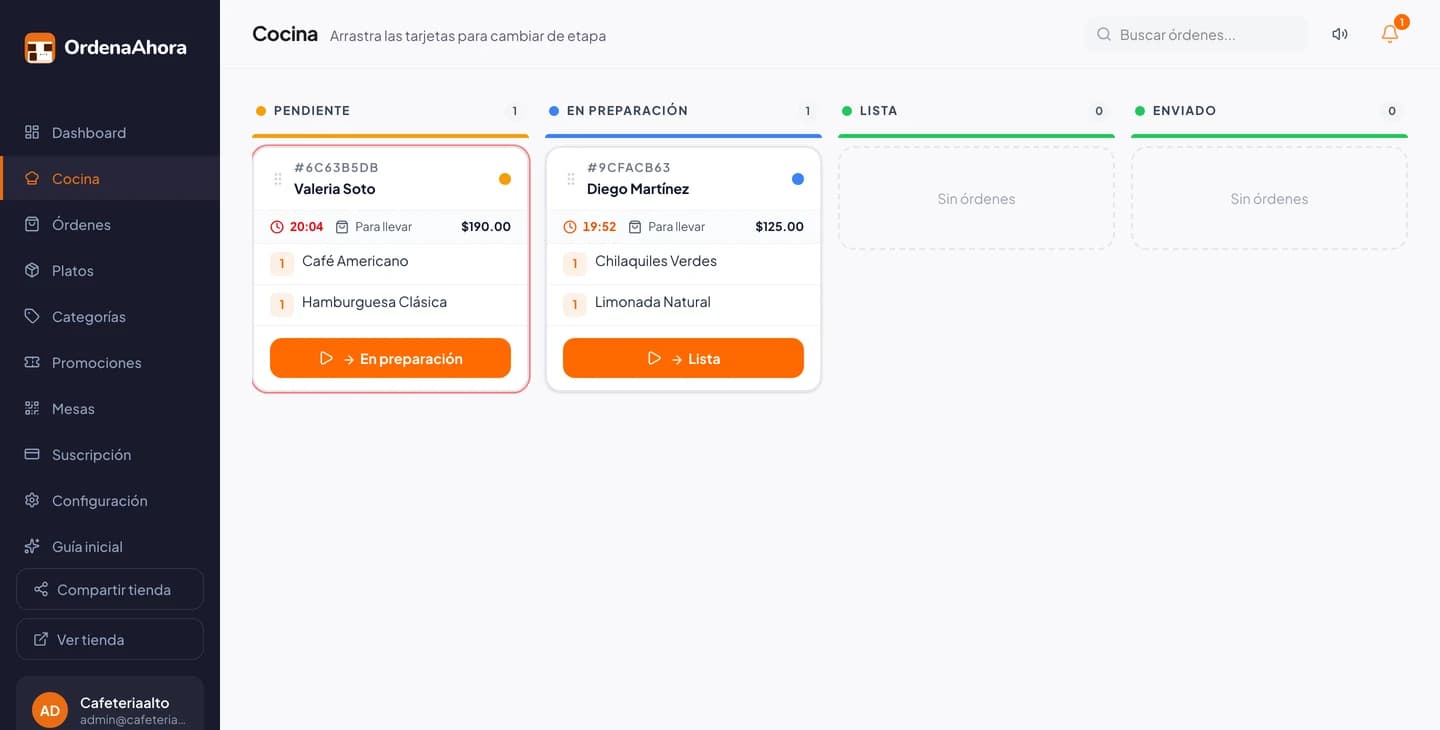Click the Ver tienda button

110,639
